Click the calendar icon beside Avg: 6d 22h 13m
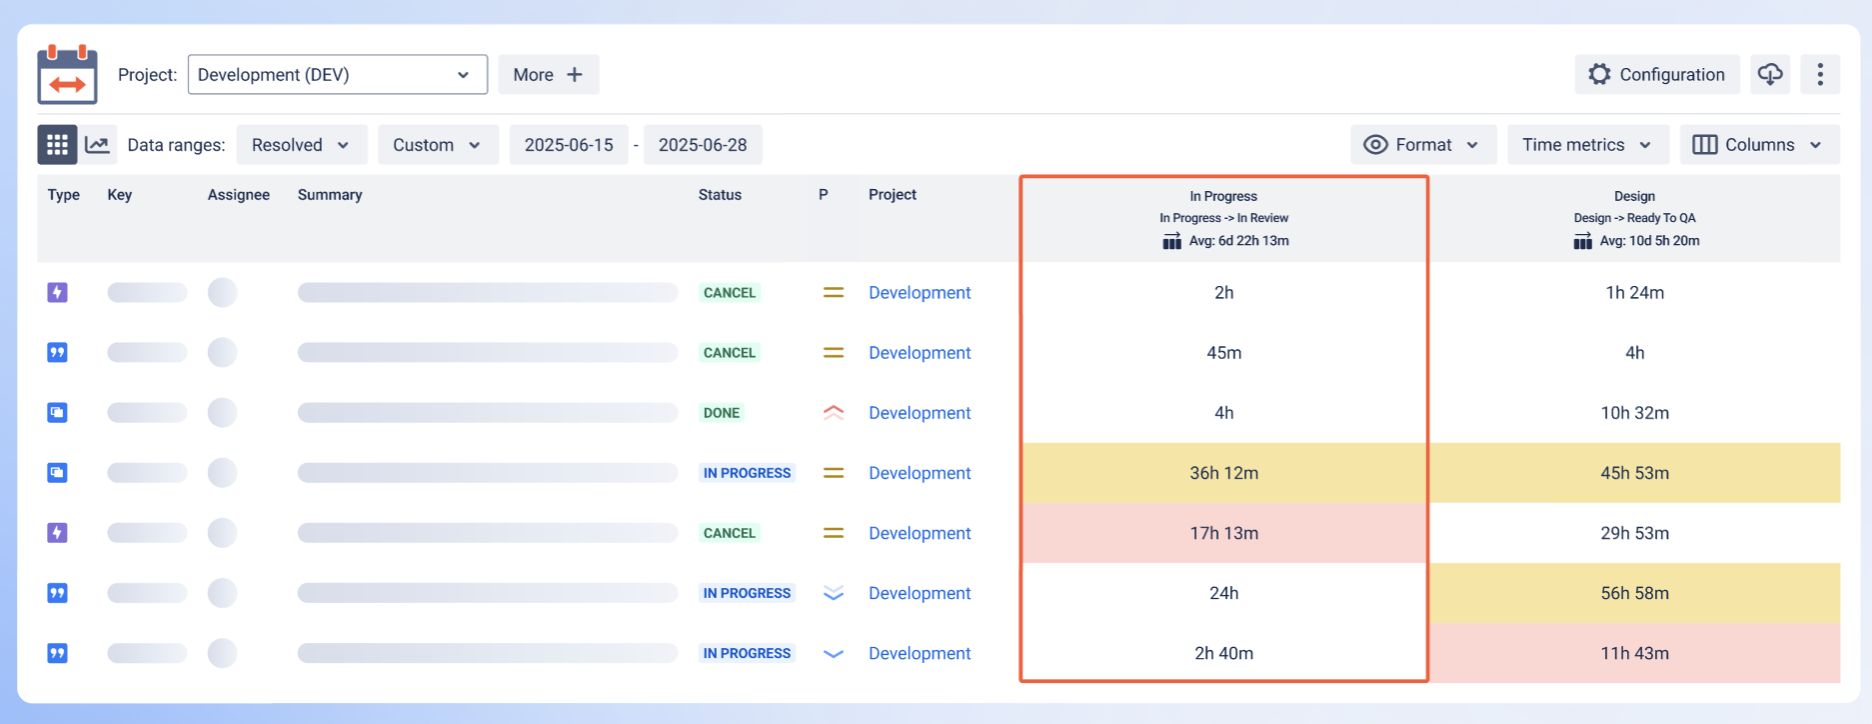 point(1172,240)
